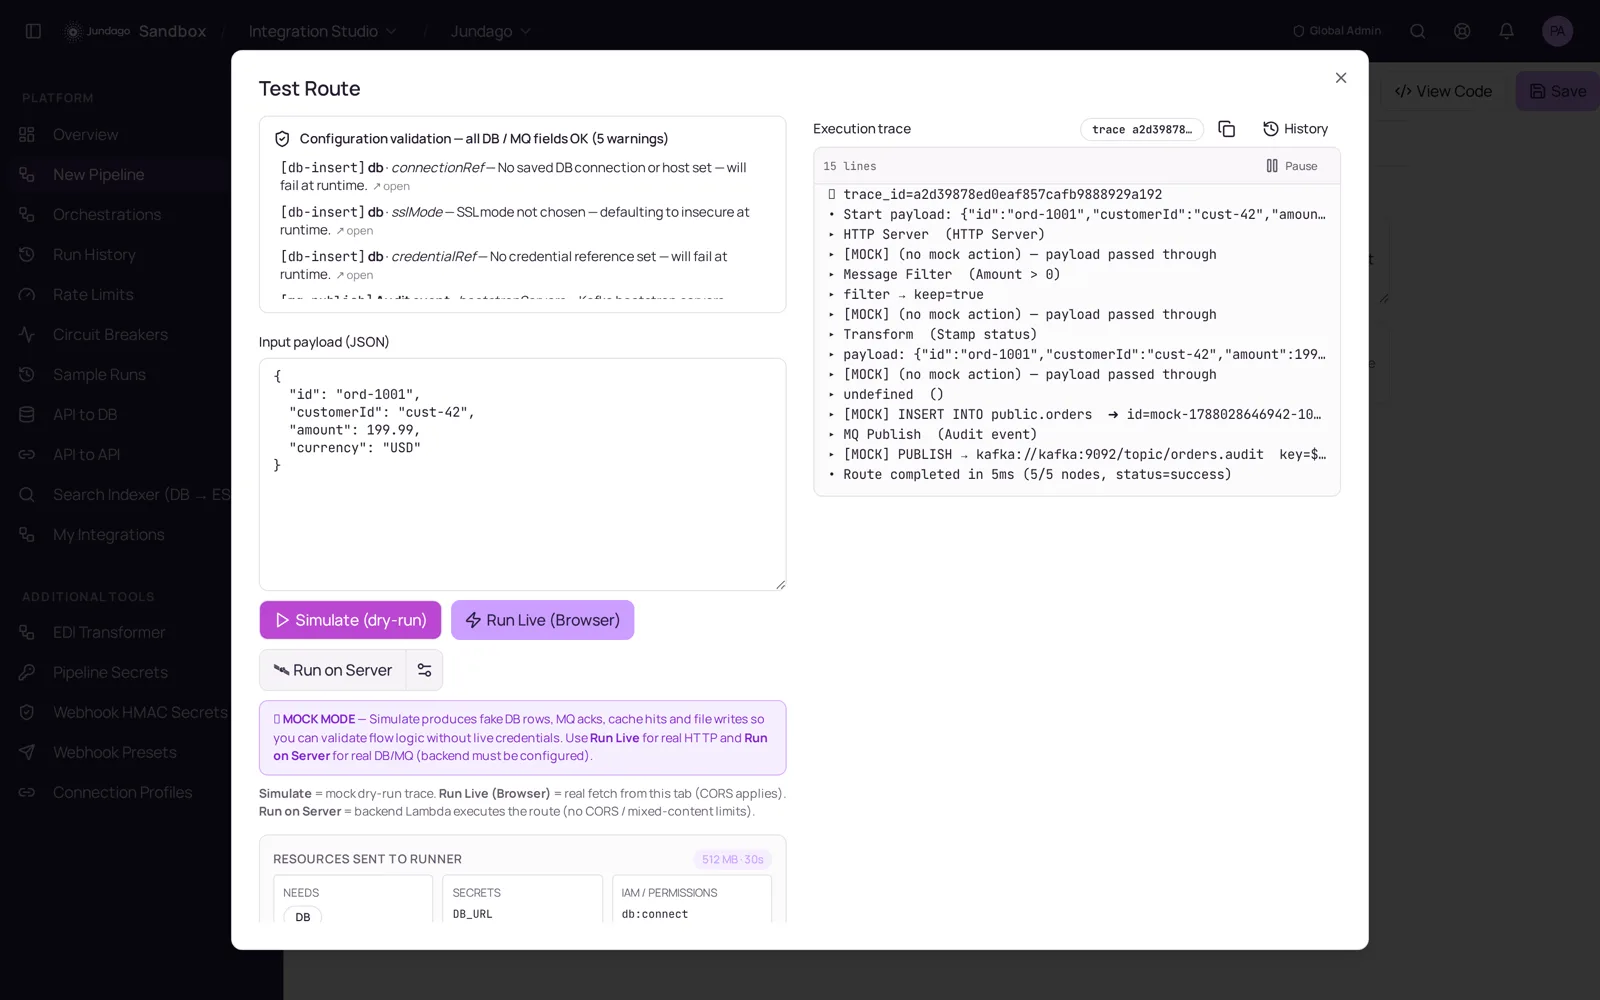Screen dimensions: 1600x1000
Task: Click the Webhook HMAC Secrets shield icon
Action: coord(27,712)
